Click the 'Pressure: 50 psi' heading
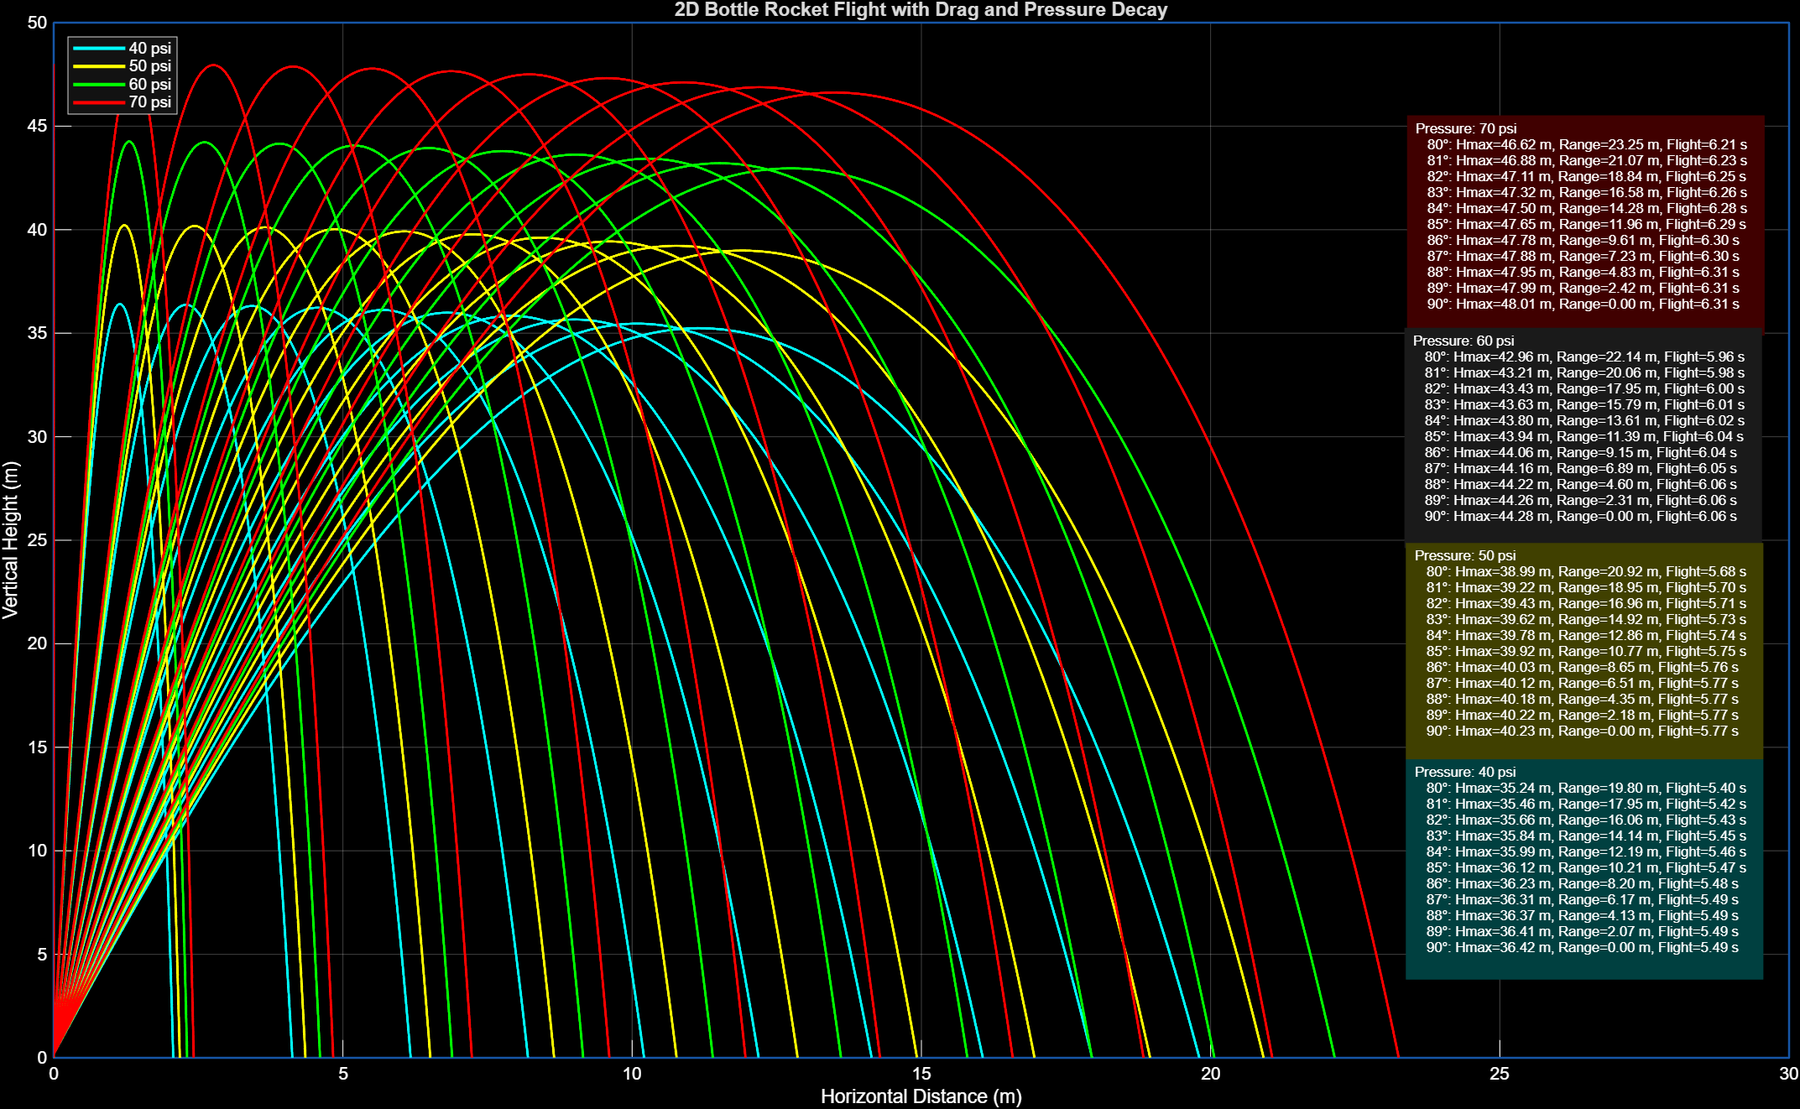The height and width of the screenshot is (1109, 1800). tap(1465, 555)
